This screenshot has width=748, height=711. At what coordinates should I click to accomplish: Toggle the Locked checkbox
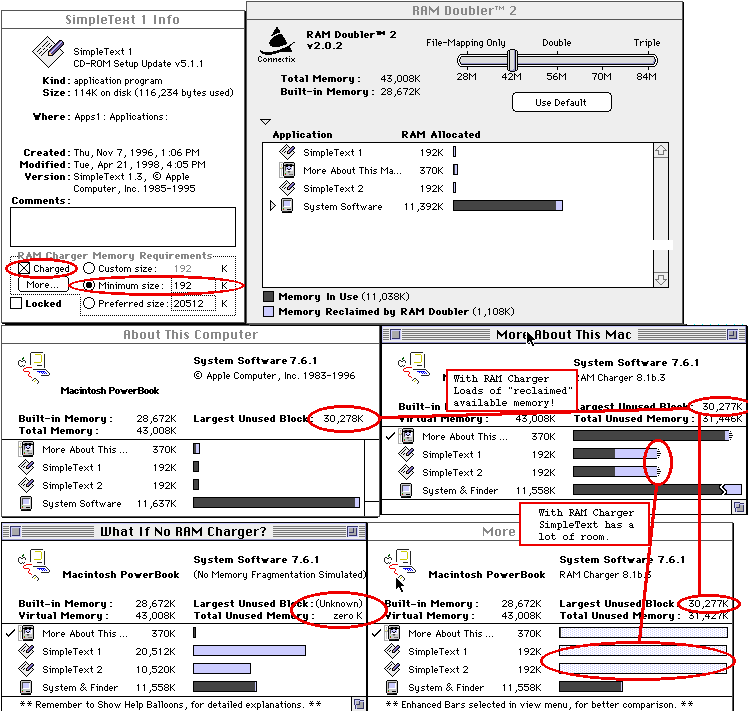(16, 303)
